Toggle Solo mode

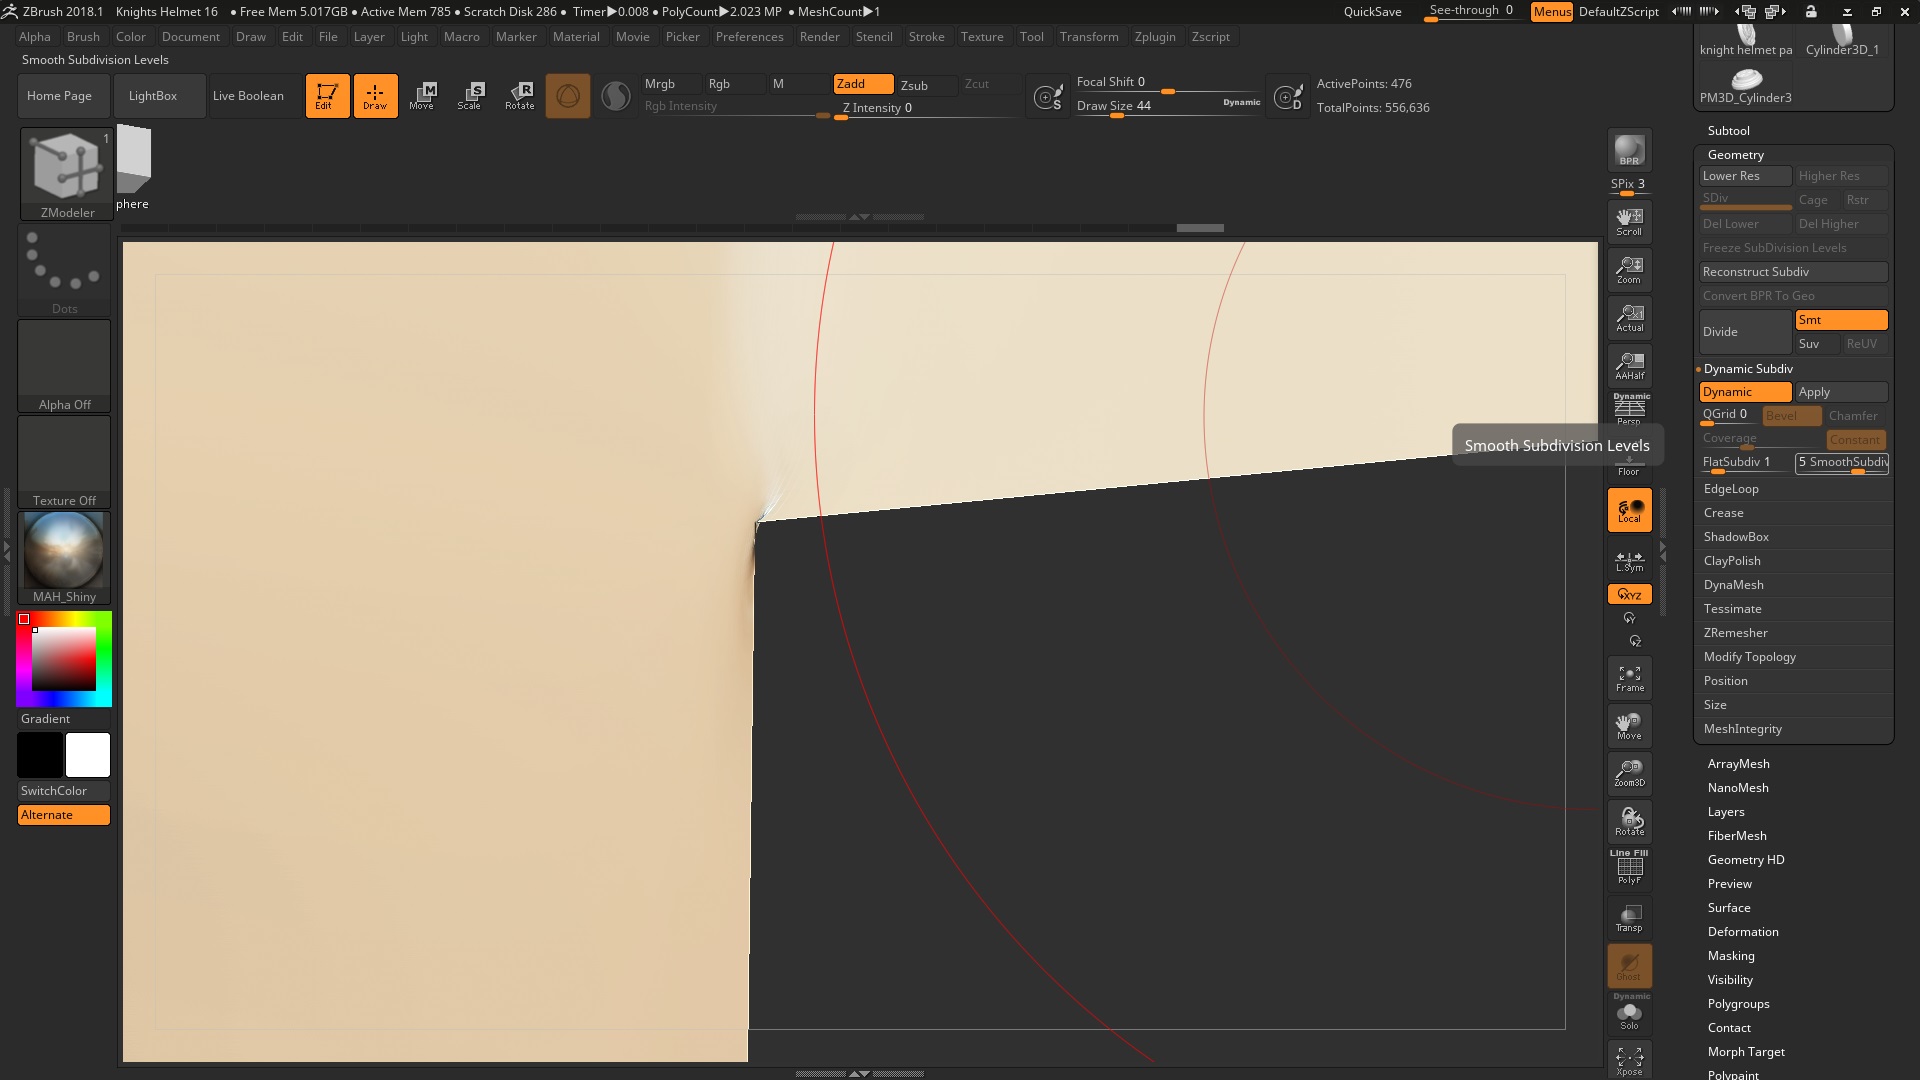pos(1629,1013)
